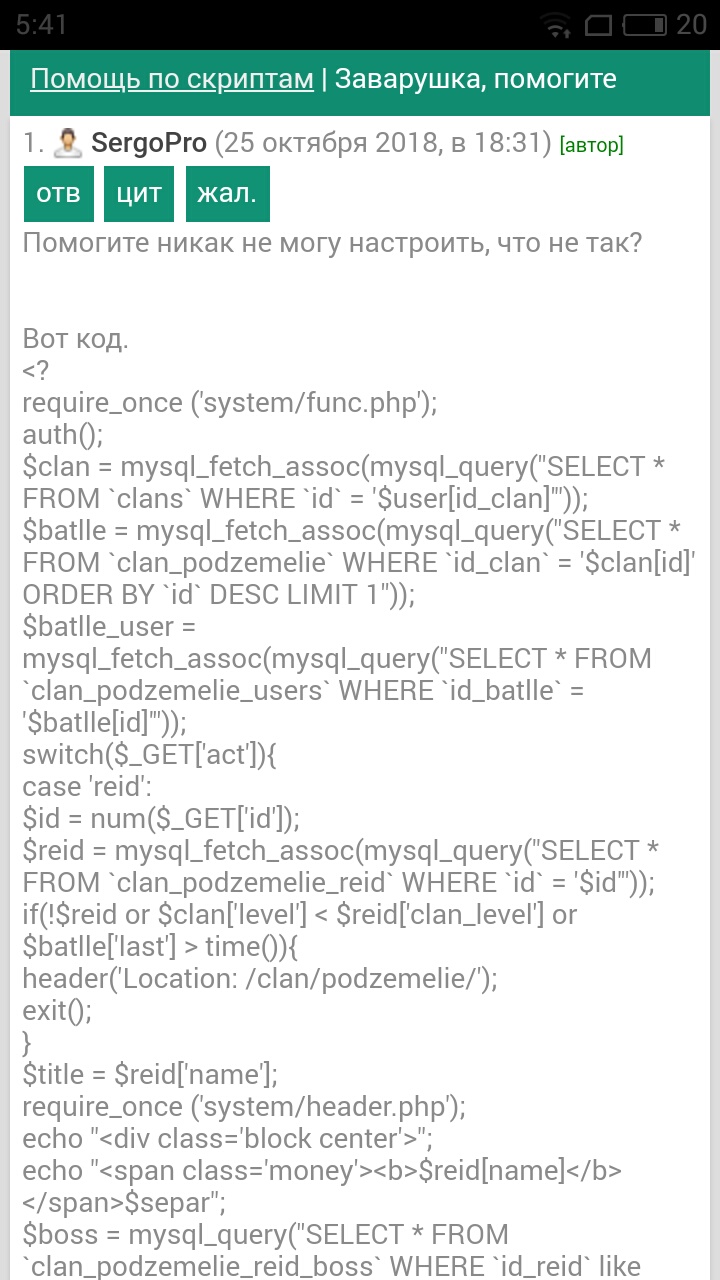Tap the switch($_GET['act']) code line

tap(150, 754)
